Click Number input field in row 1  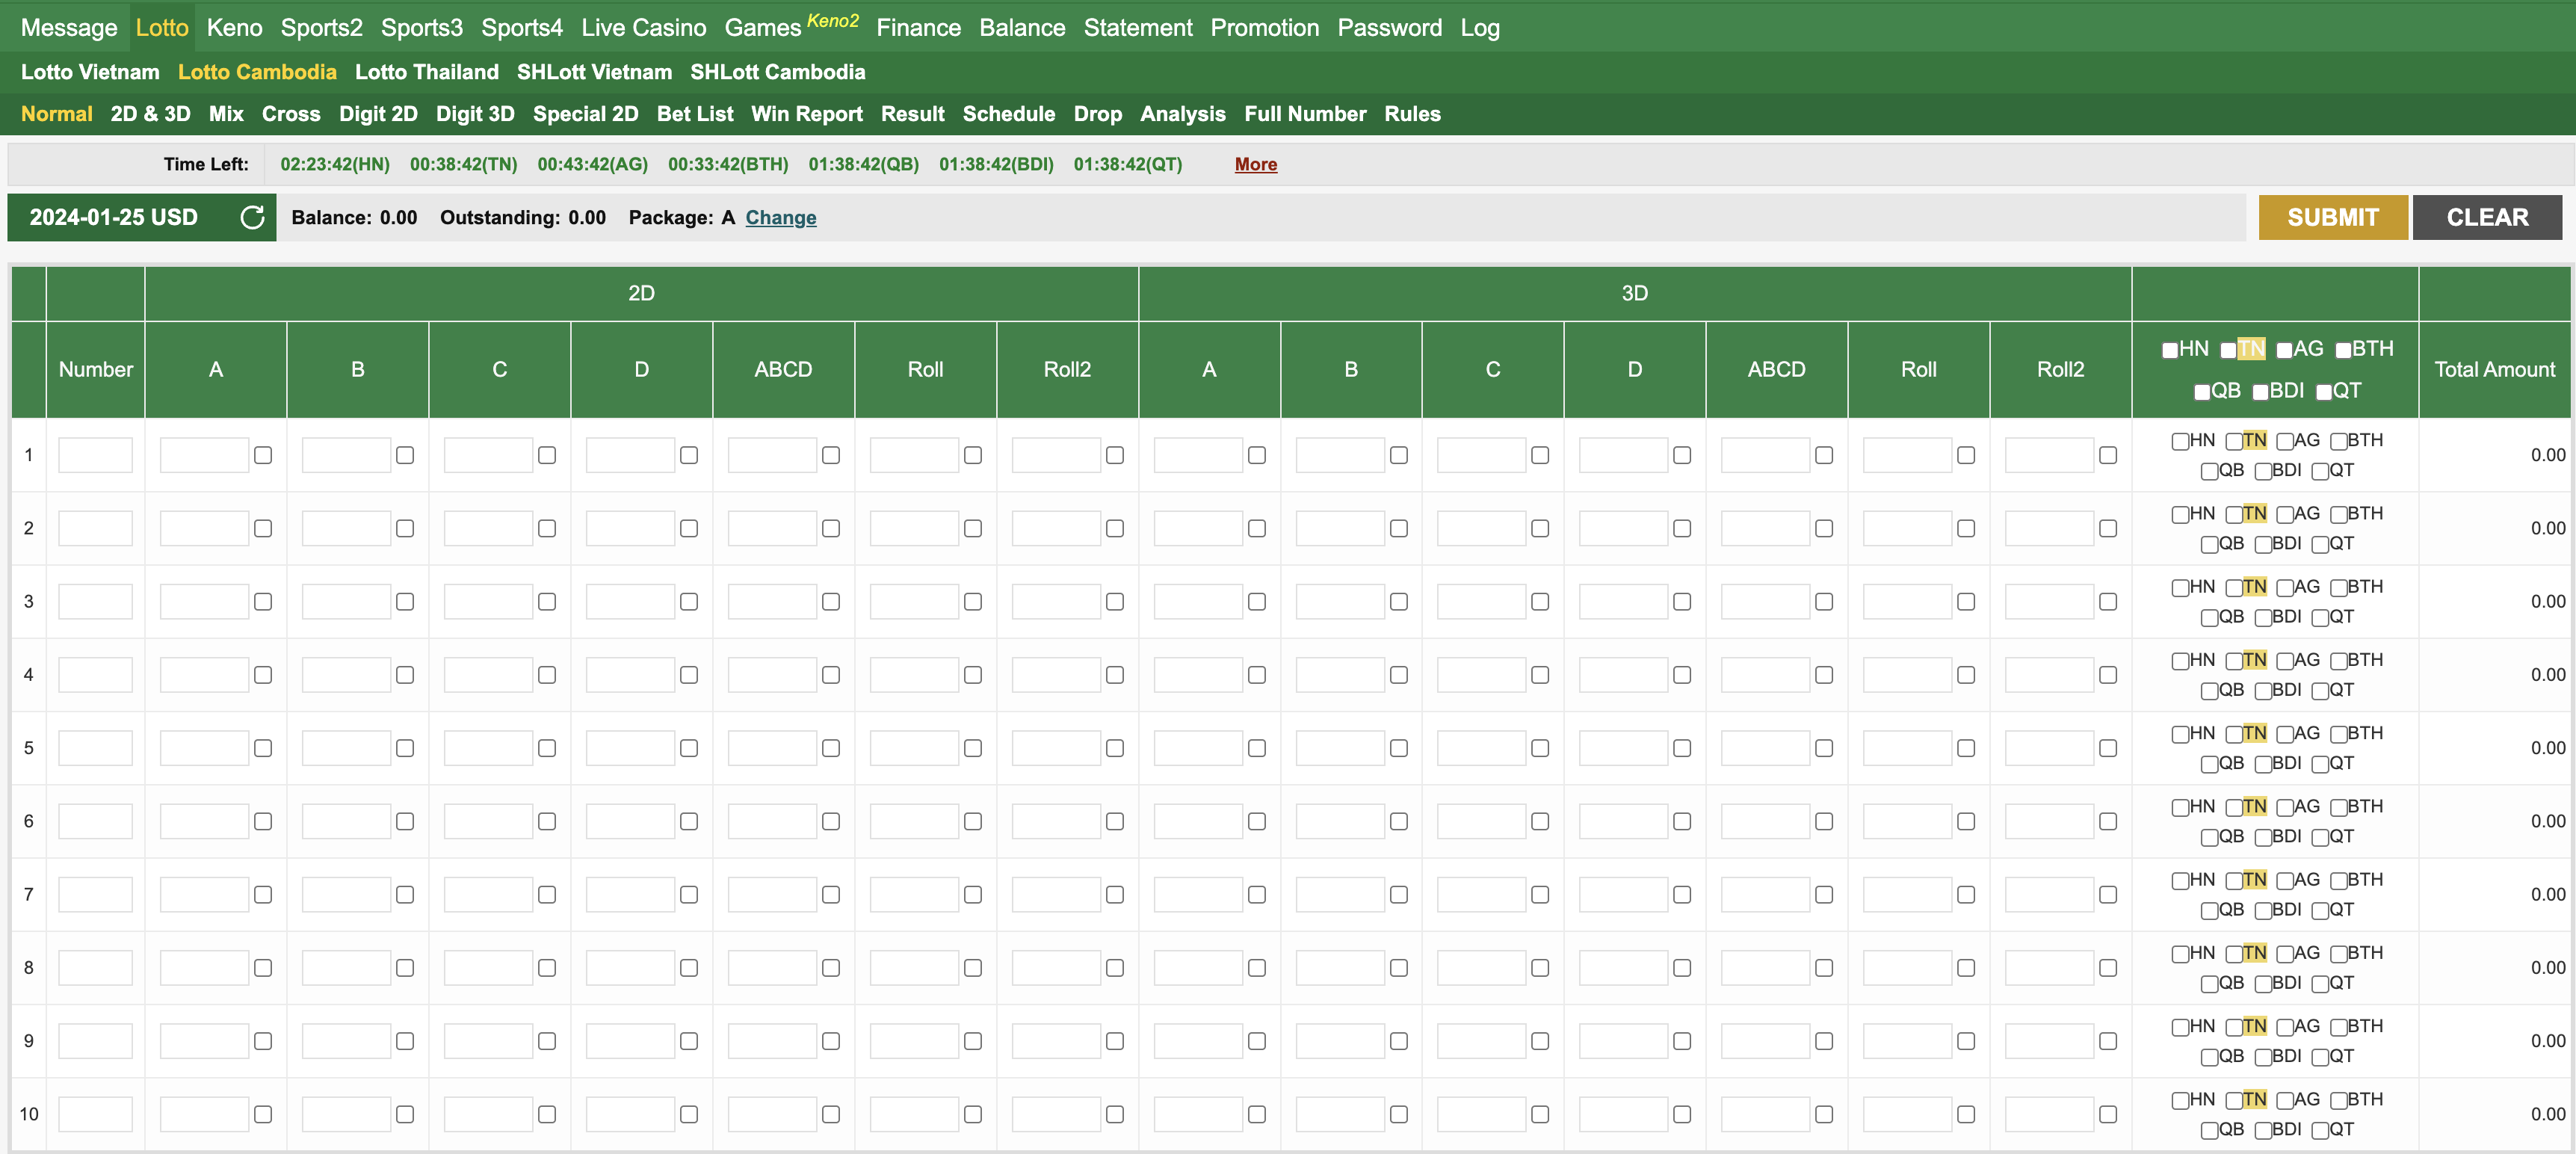pyautogui.click(x=95, y=455)
